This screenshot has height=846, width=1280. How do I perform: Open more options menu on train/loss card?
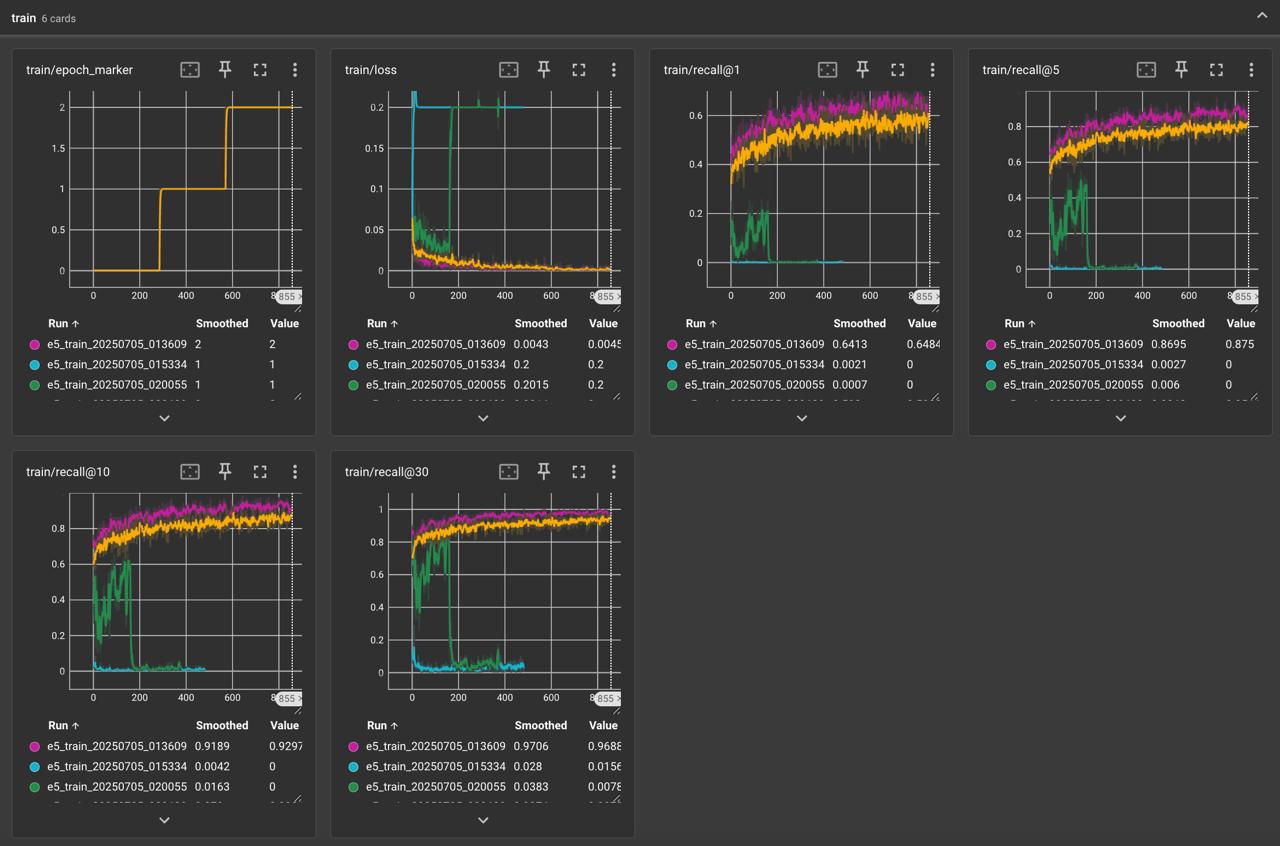click(613, 69)
